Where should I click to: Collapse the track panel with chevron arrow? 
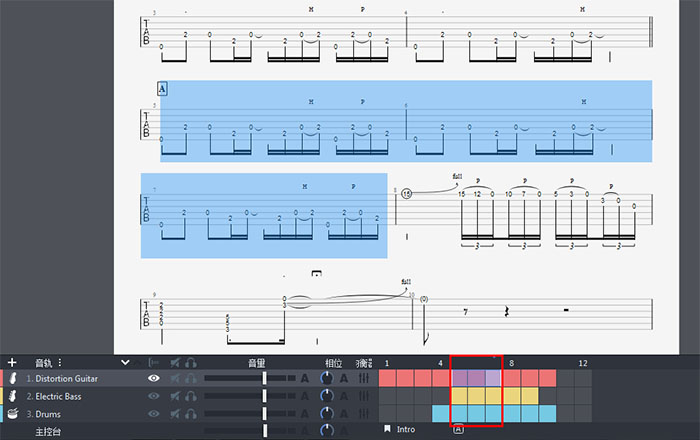pos(125,362)
